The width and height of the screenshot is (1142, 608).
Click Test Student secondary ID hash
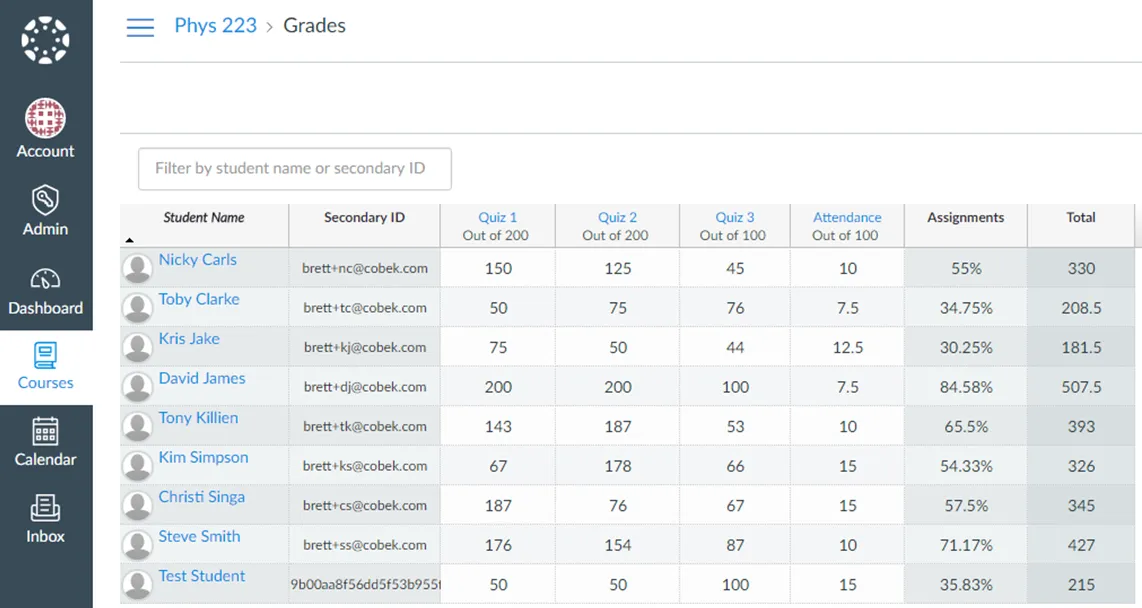365,584
